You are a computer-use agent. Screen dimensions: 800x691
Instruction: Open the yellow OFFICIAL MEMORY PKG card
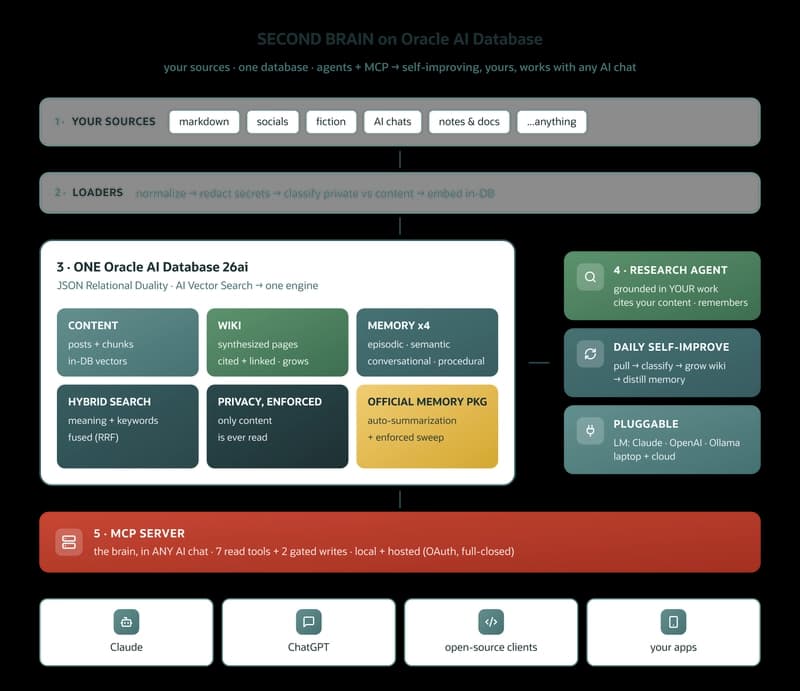[x=427, y=427]
